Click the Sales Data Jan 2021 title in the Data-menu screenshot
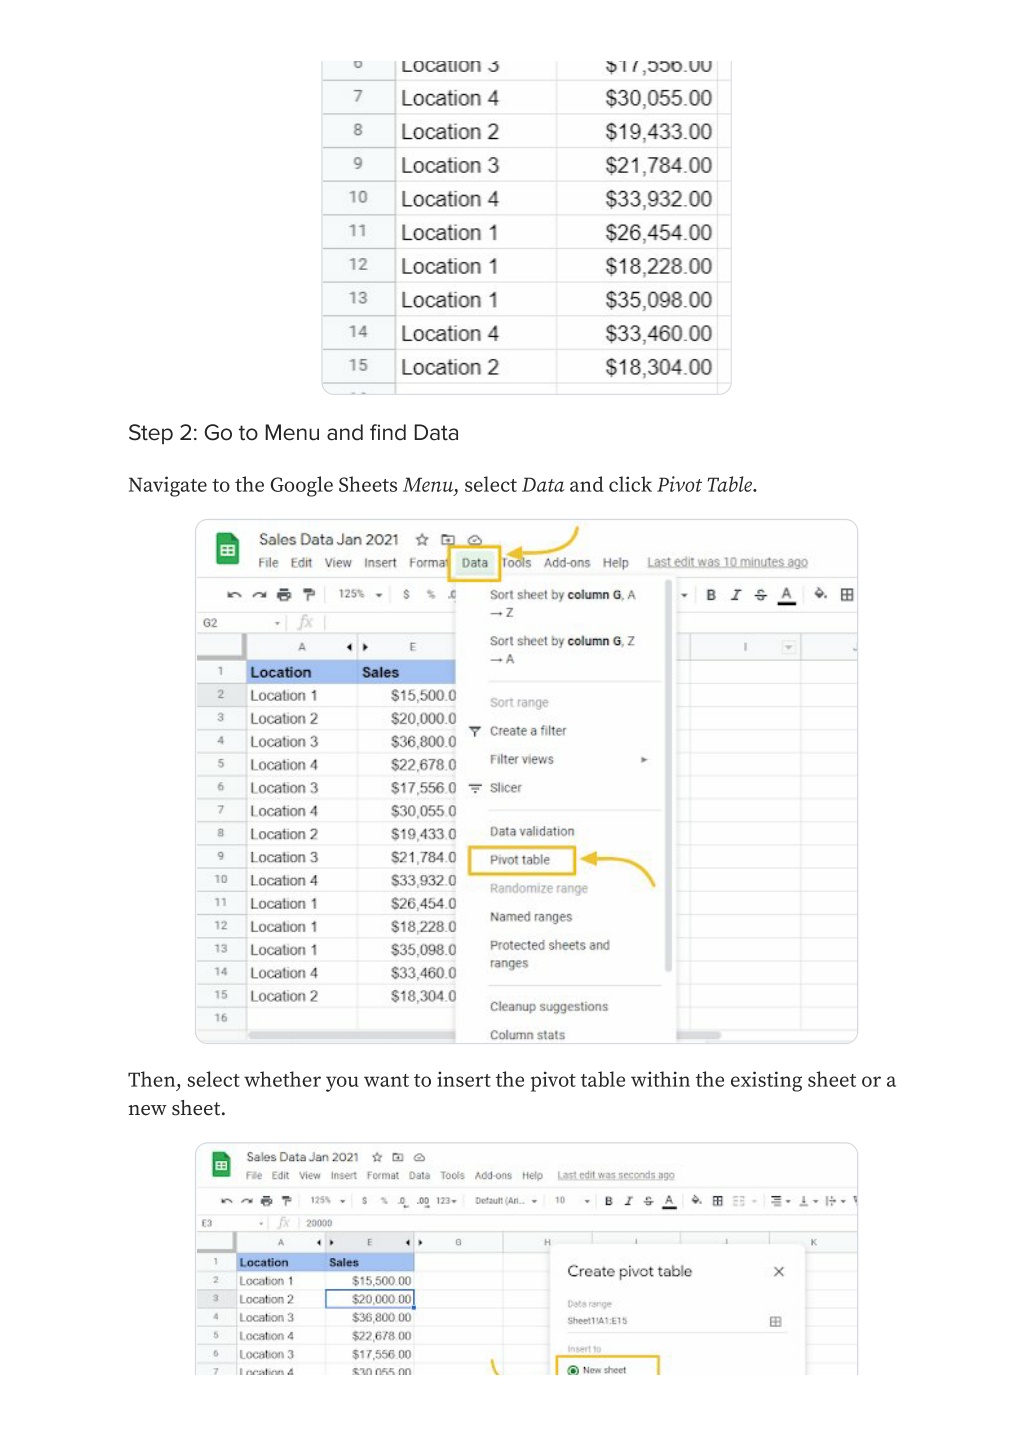The image size is (1024, 1449). click(328, 540)
